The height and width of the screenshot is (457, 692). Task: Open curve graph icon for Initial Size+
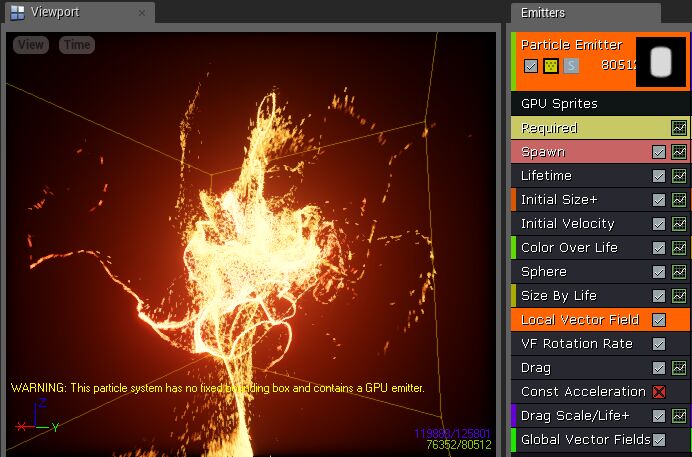click(679, 200)
